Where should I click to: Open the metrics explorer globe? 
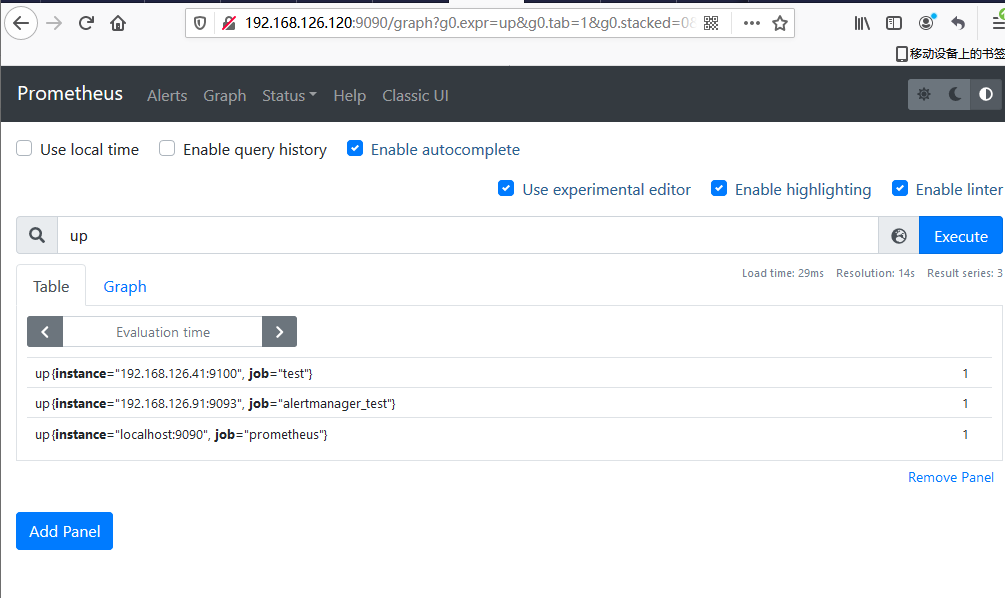899,236
